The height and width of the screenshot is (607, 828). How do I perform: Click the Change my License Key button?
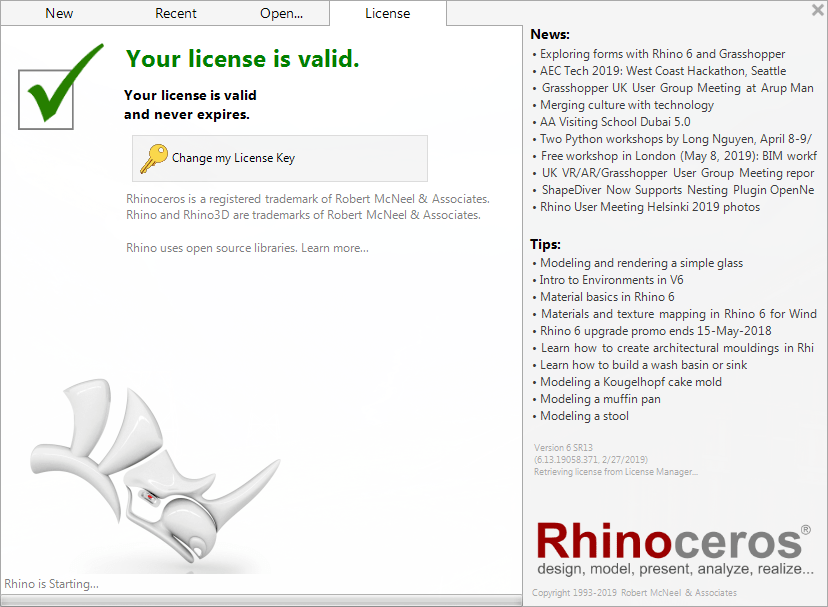[280, 158]
